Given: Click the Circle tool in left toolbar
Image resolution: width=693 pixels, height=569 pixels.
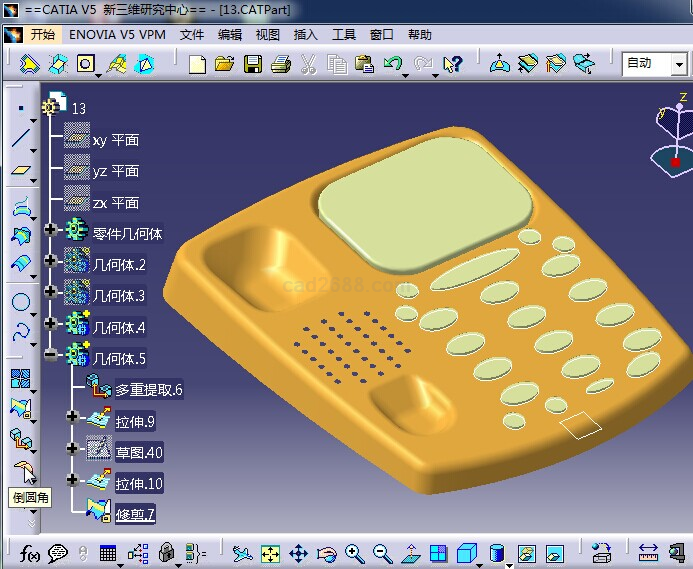Looking at the screenshot, I should point(20,302).
